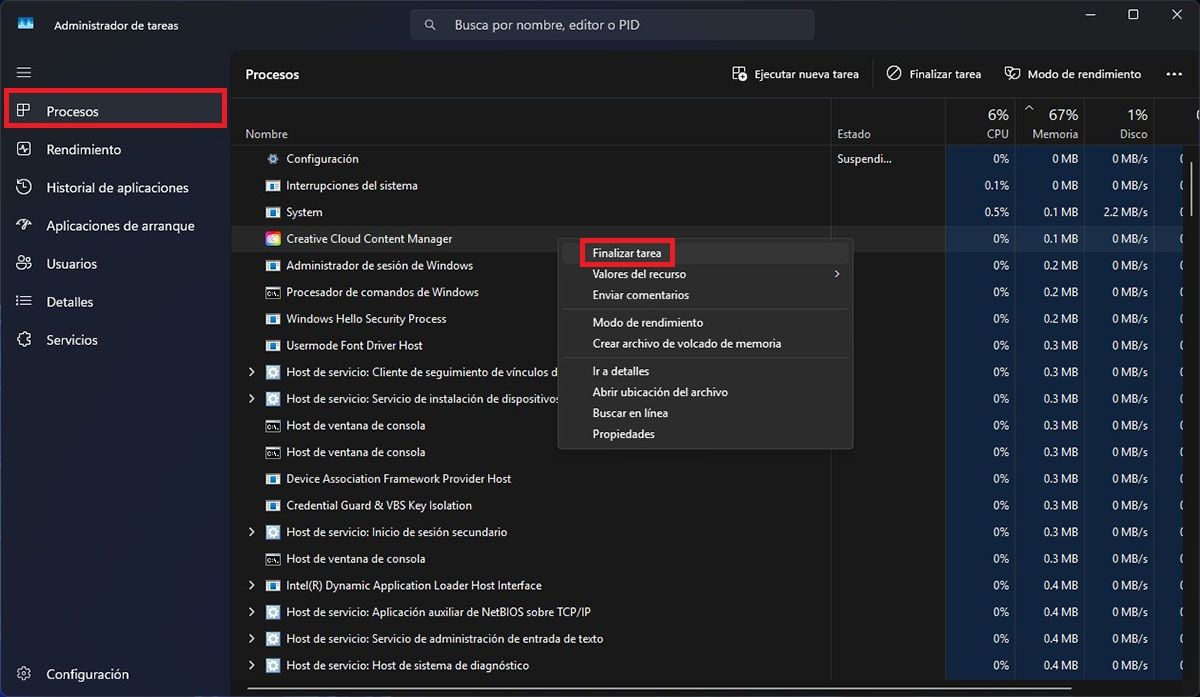Select Finalizar tarea in the context menu
The width and height of the screenshot is (1200, 697).
626,253
